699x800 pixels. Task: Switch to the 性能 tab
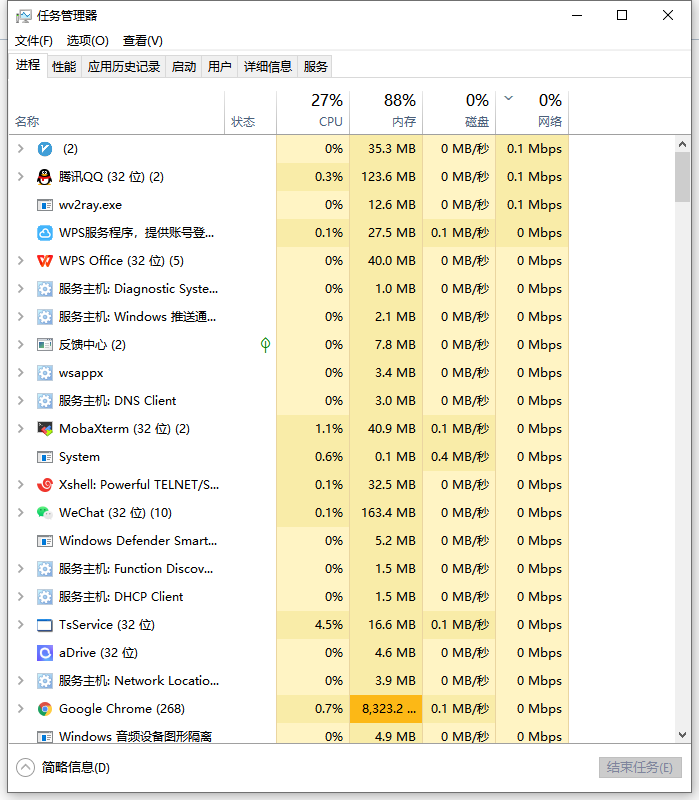click(x=64, y=66)
